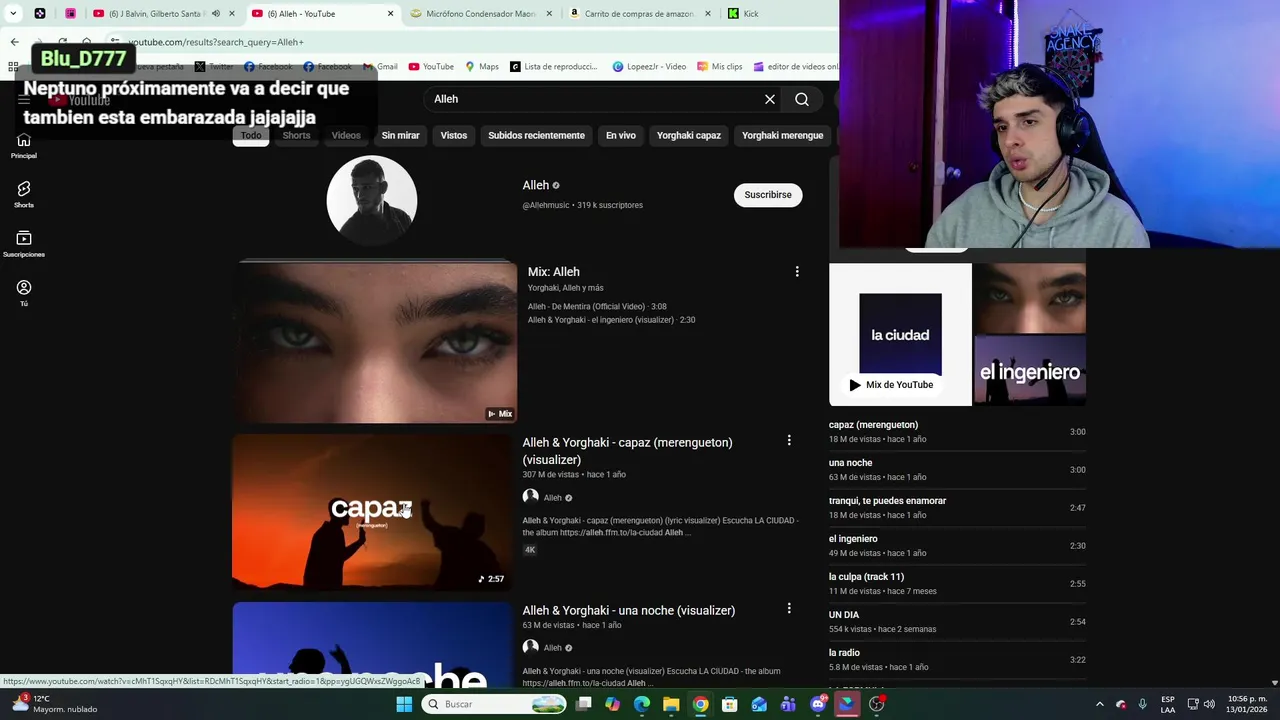
Task: Show hidden system tray icons chevron
Action: pos(1099,704)
